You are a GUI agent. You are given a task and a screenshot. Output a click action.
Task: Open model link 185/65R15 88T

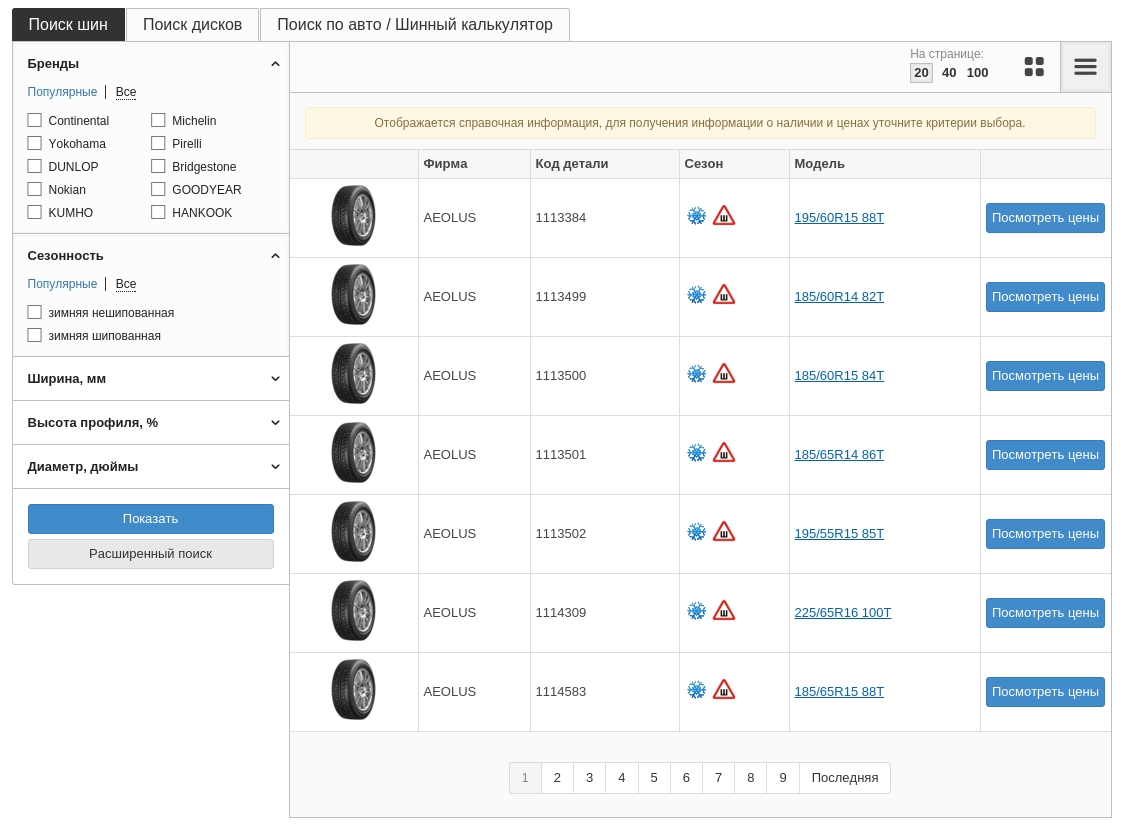pyautogui.click(x=839, y=691)
